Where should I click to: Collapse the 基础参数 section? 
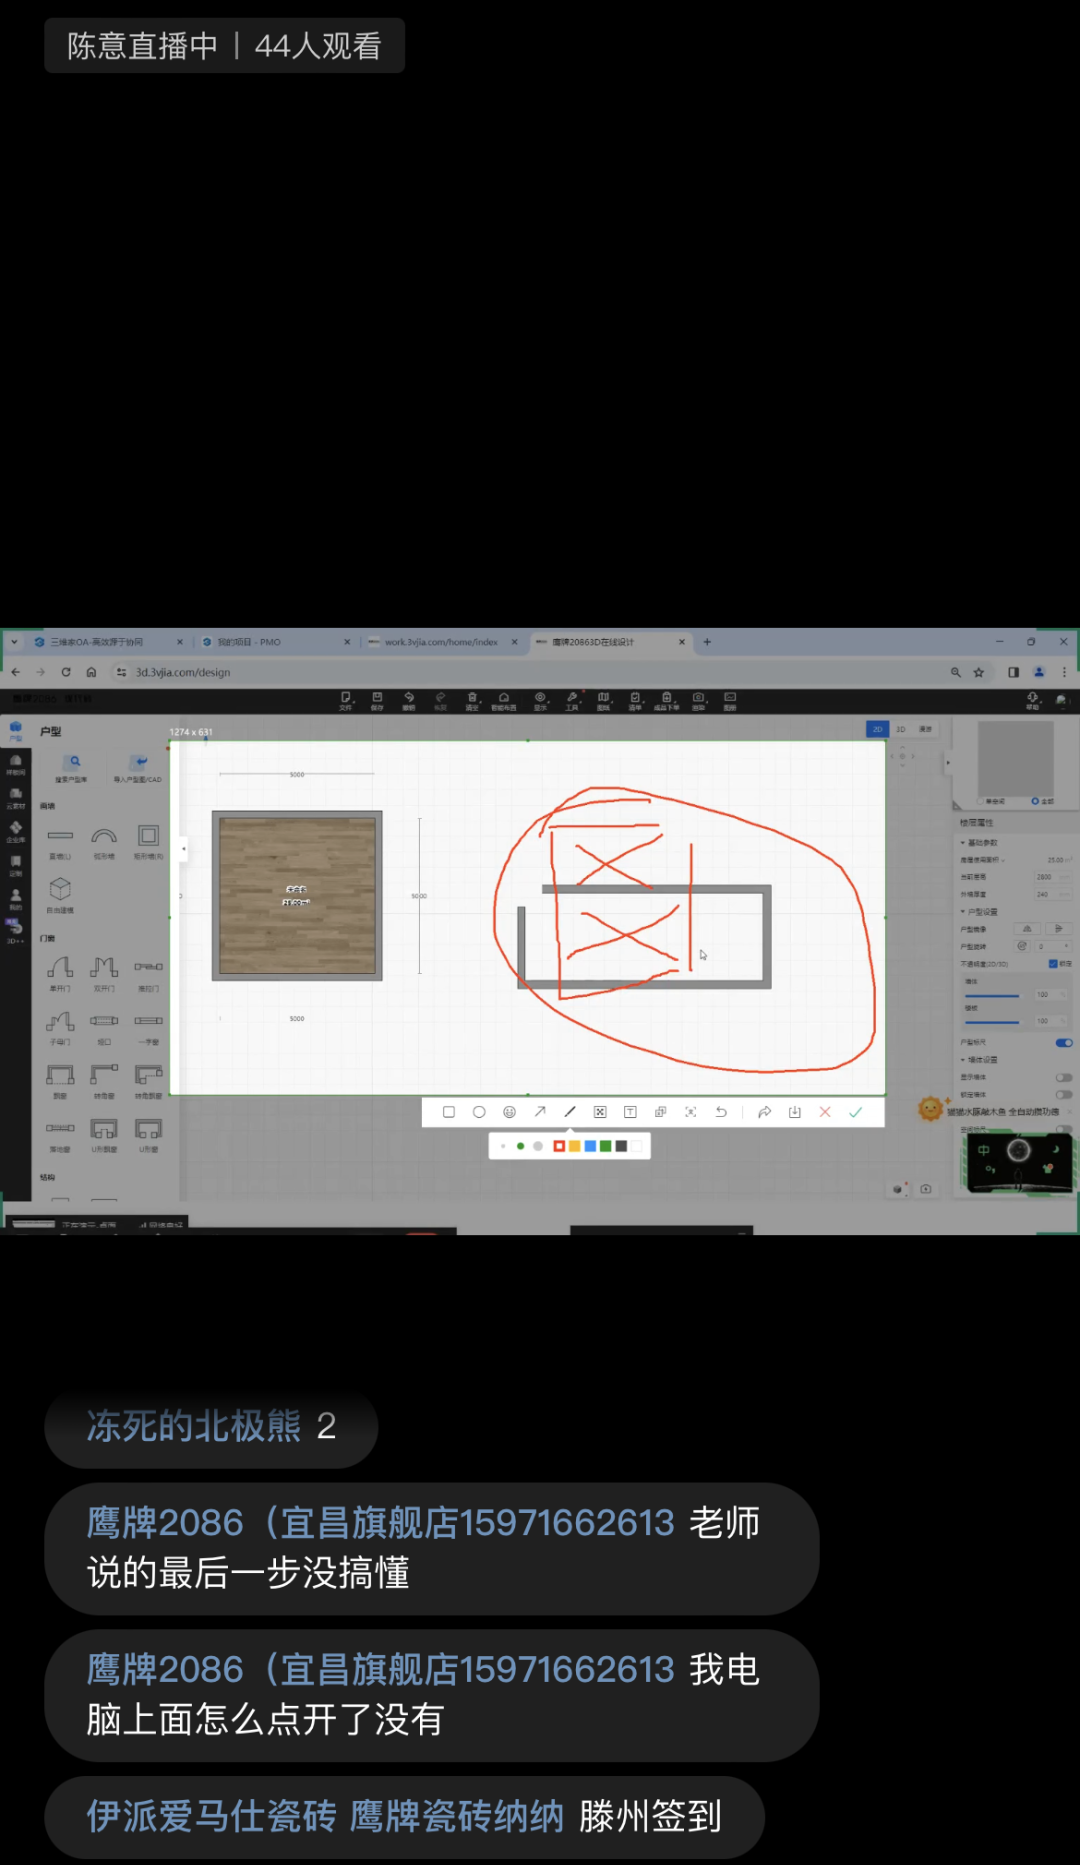click(963, 843)
